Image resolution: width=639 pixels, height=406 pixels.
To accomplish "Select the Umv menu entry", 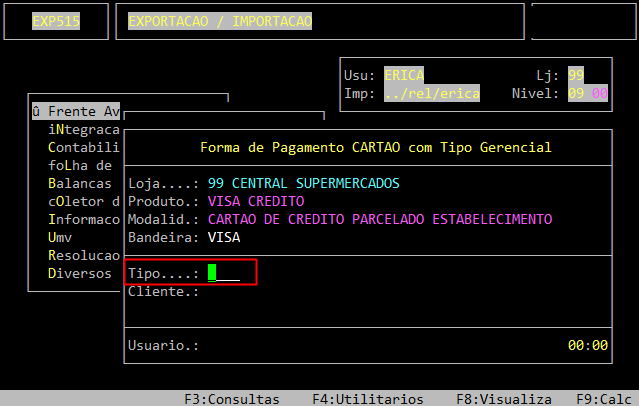I will pyautogui.click(x=60, y=238).
